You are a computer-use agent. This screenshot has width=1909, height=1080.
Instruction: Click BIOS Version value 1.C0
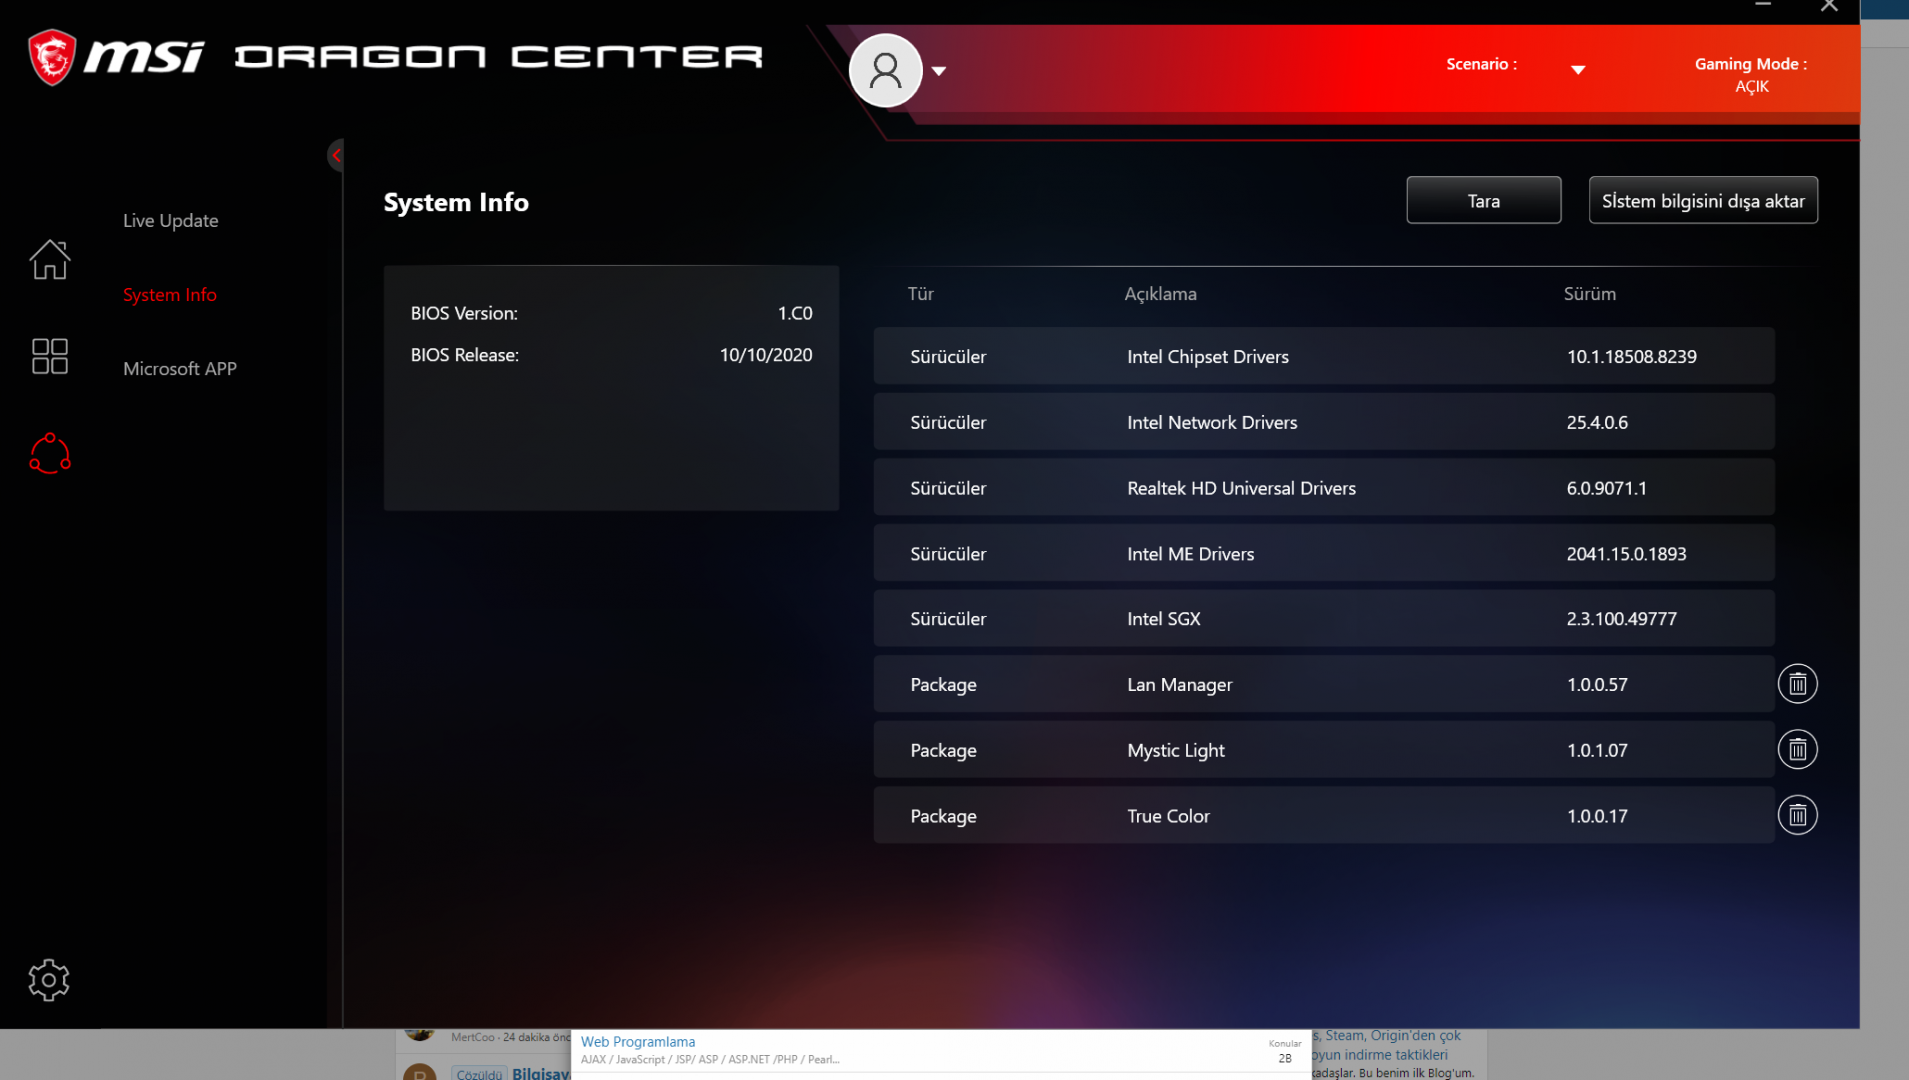(x=795, y=313)
